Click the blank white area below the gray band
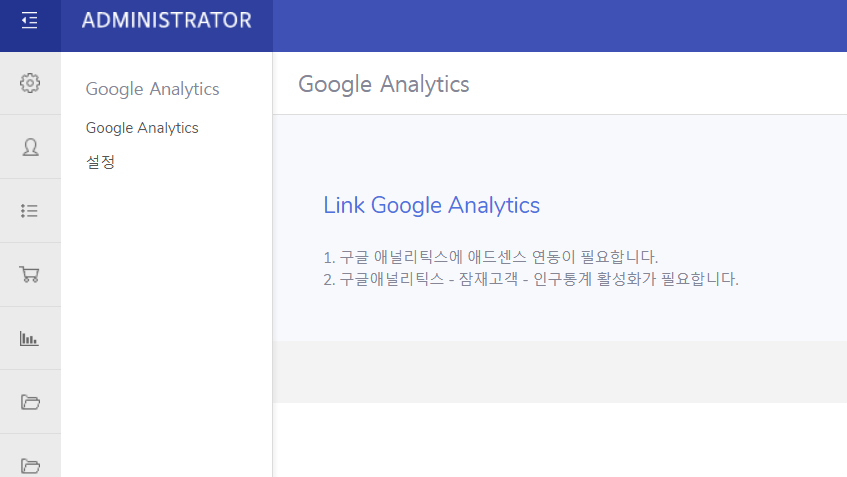 [x=560, y=440]
